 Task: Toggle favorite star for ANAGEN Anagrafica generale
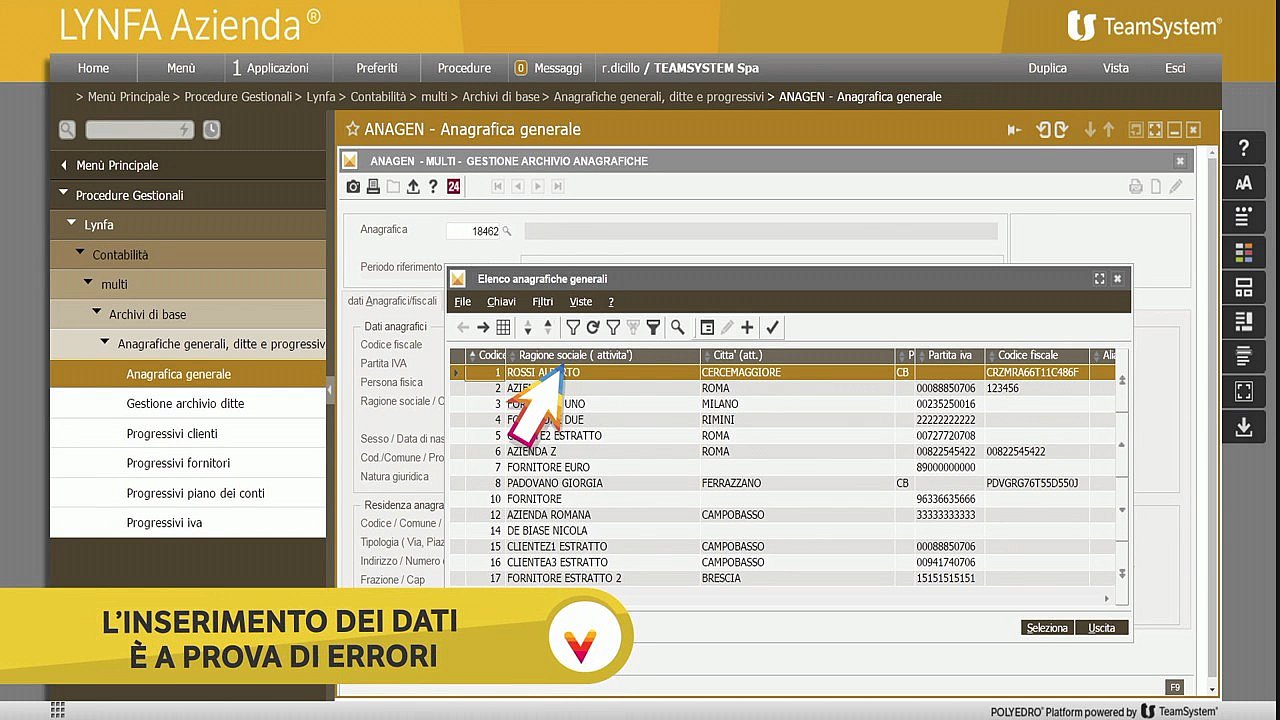tap(352, 129)
